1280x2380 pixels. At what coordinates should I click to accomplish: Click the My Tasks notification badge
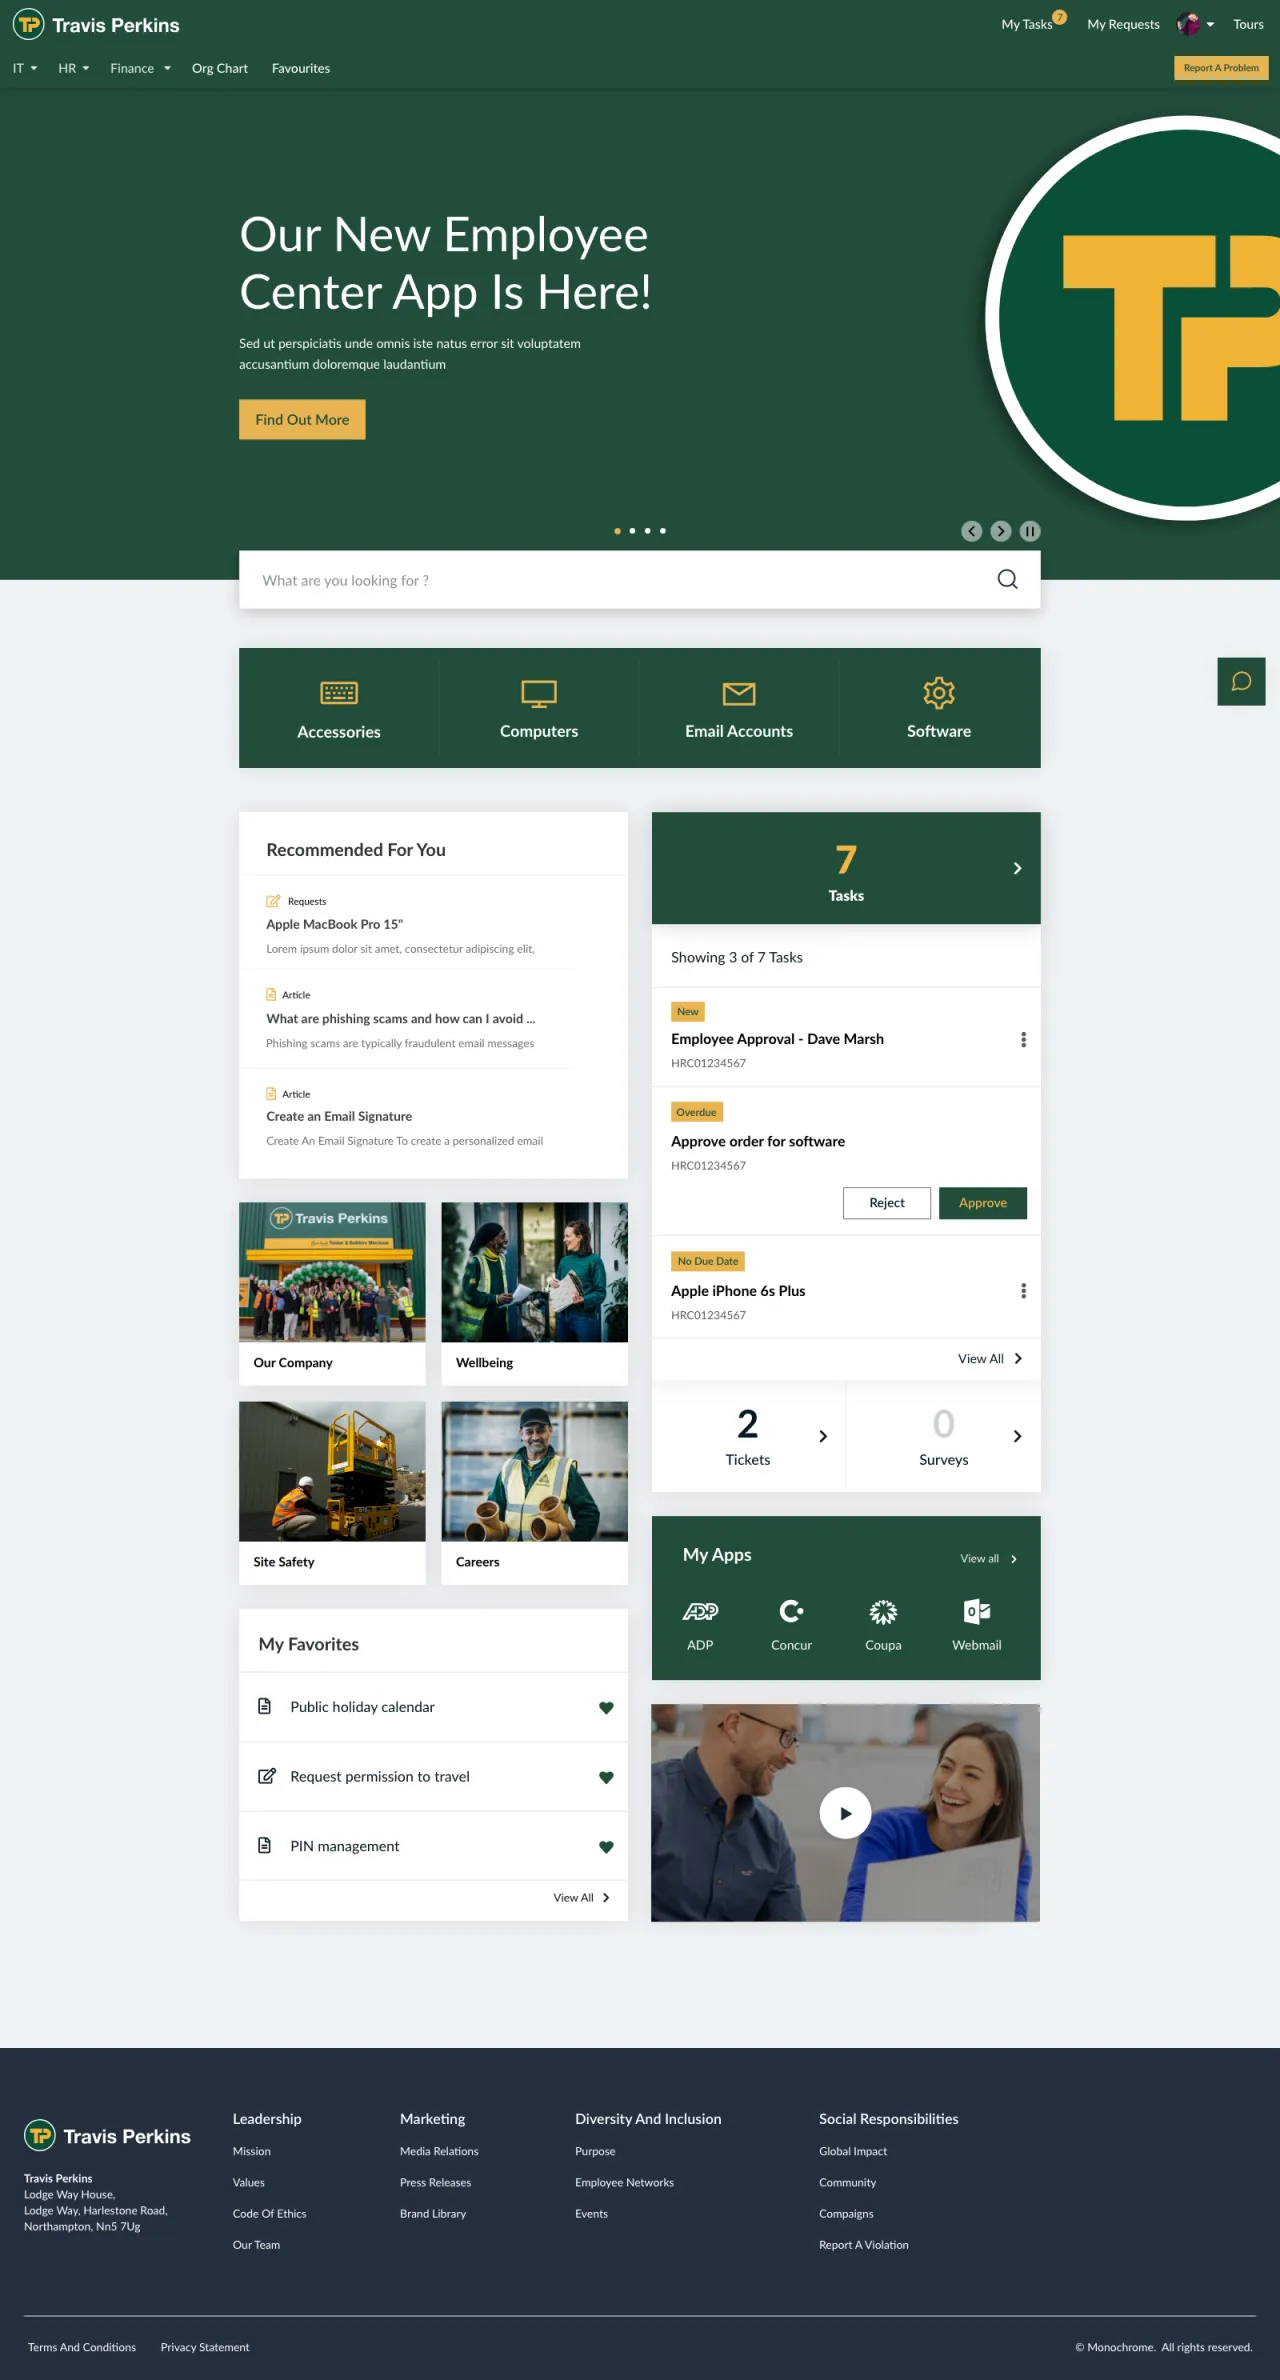click(1060, 17)
